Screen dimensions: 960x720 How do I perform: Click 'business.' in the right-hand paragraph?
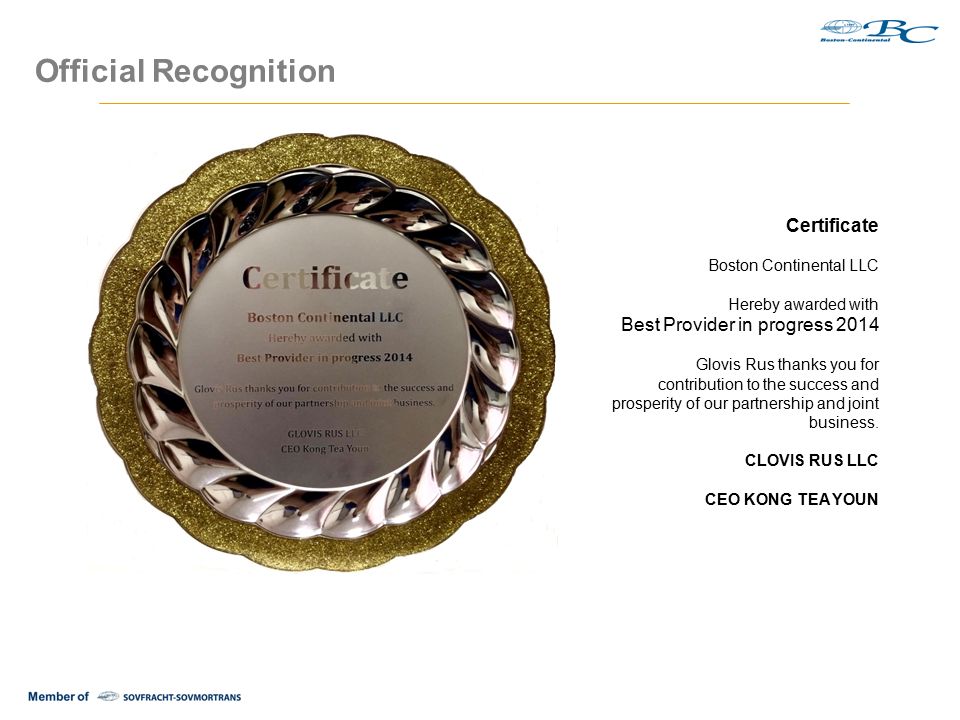click(843, 422)
